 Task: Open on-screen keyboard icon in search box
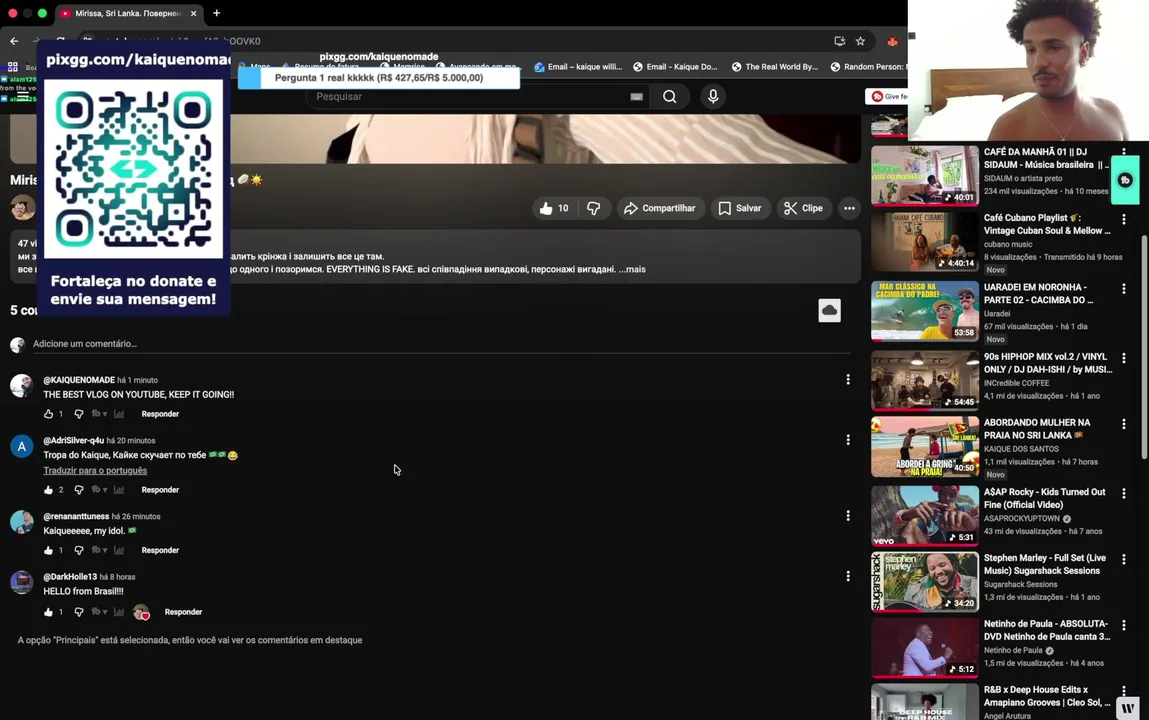(x=636, y=97)
